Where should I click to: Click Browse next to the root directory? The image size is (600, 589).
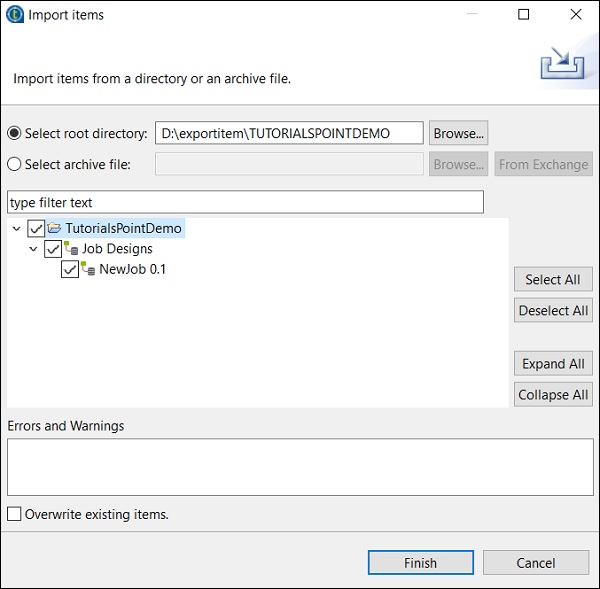pos(458,133)
